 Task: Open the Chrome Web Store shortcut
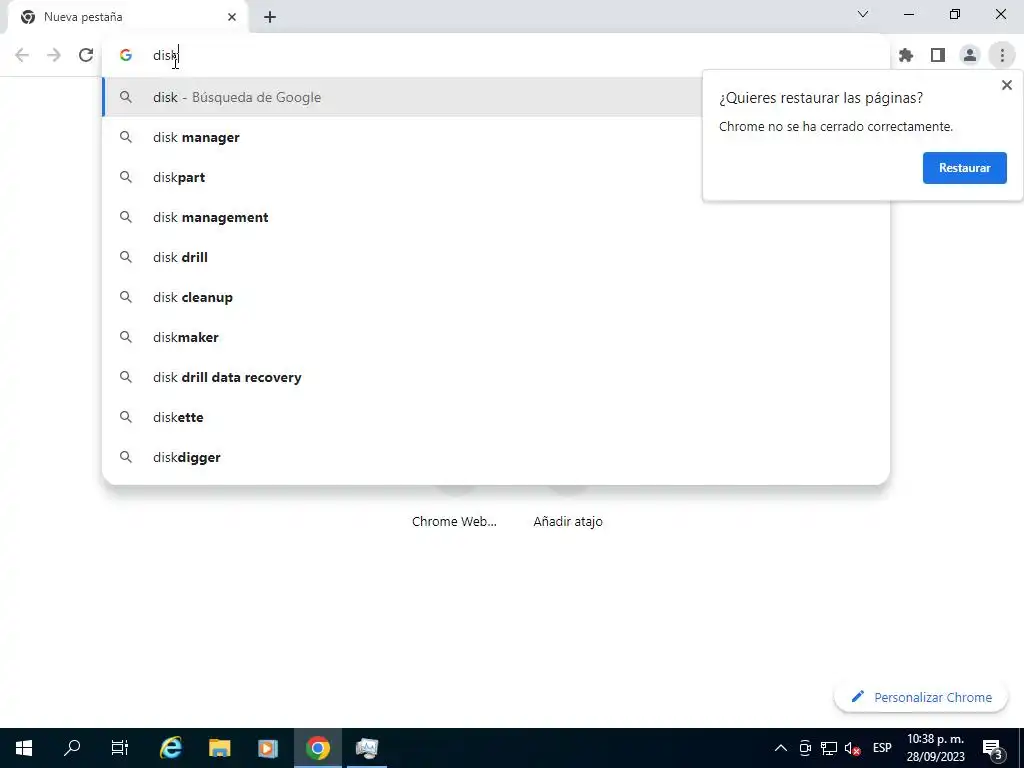pos(455,521)
